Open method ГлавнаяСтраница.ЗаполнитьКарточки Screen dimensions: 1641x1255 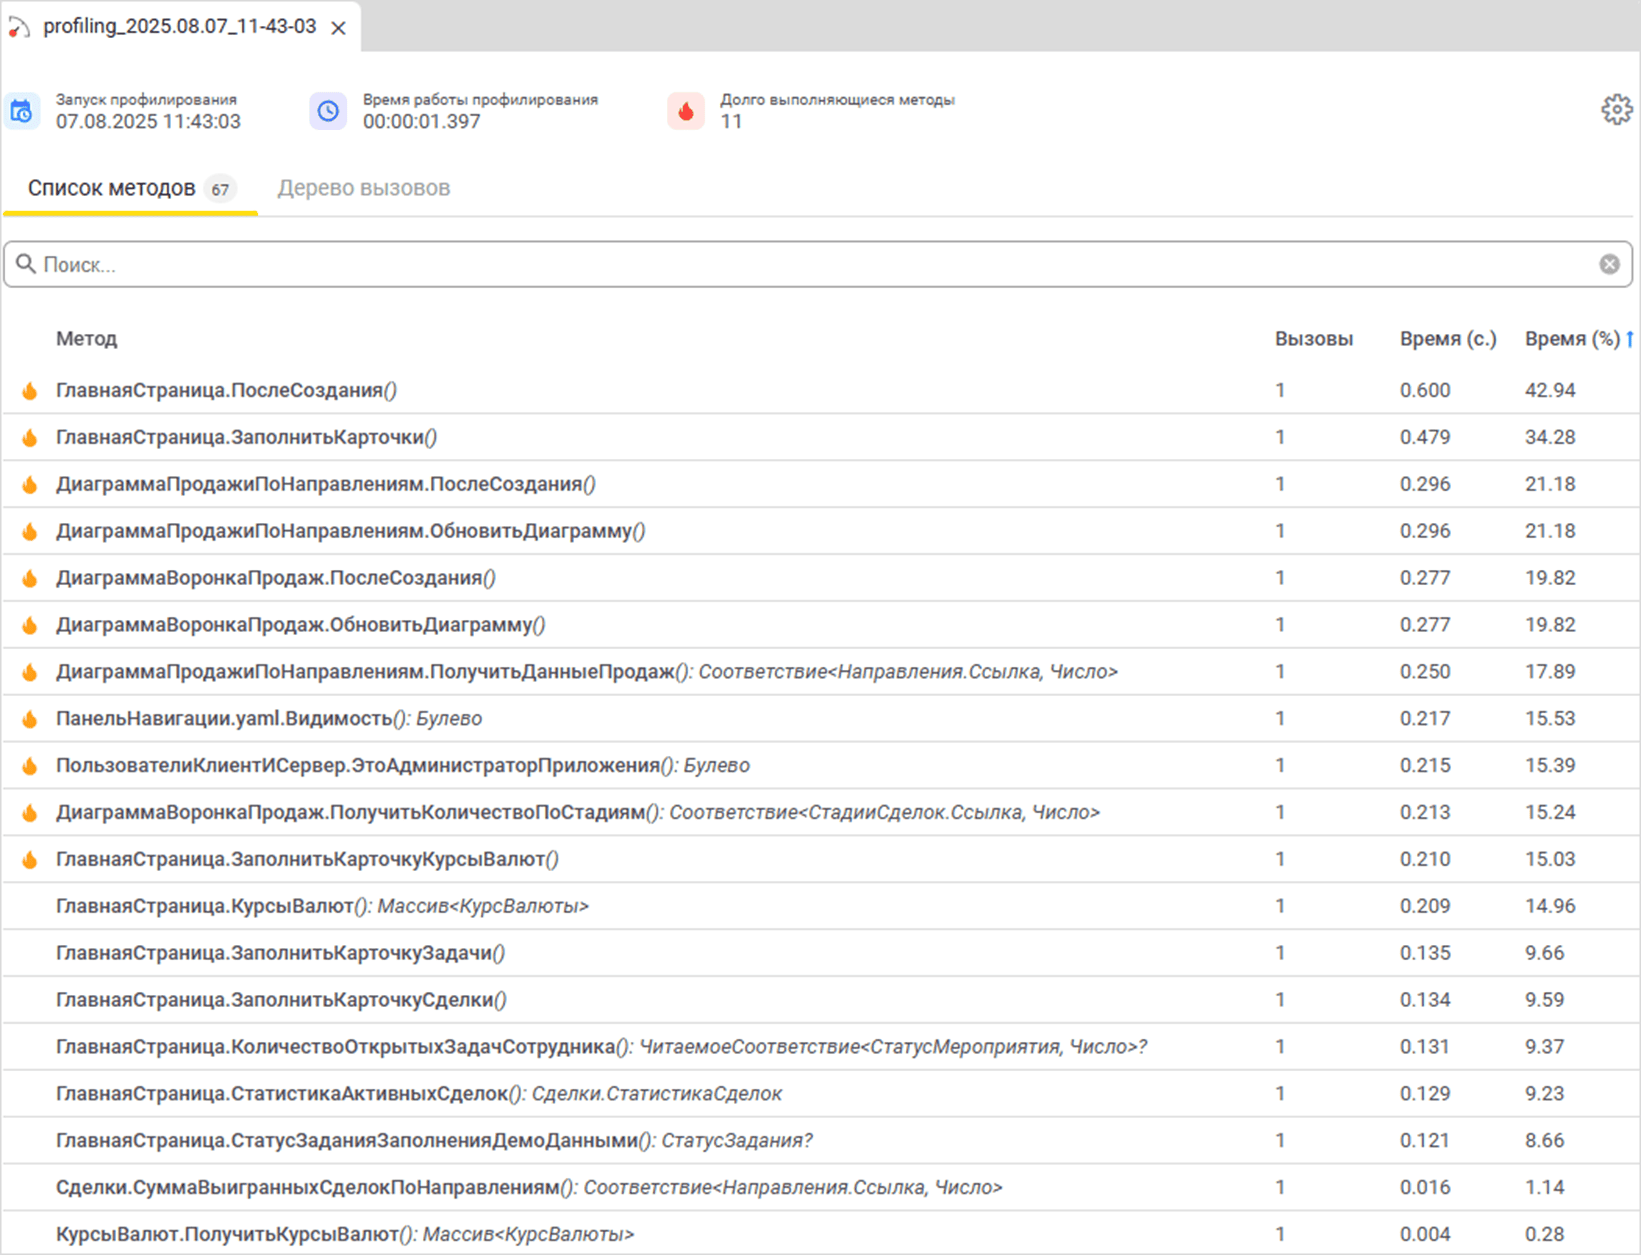click(246, 437)
